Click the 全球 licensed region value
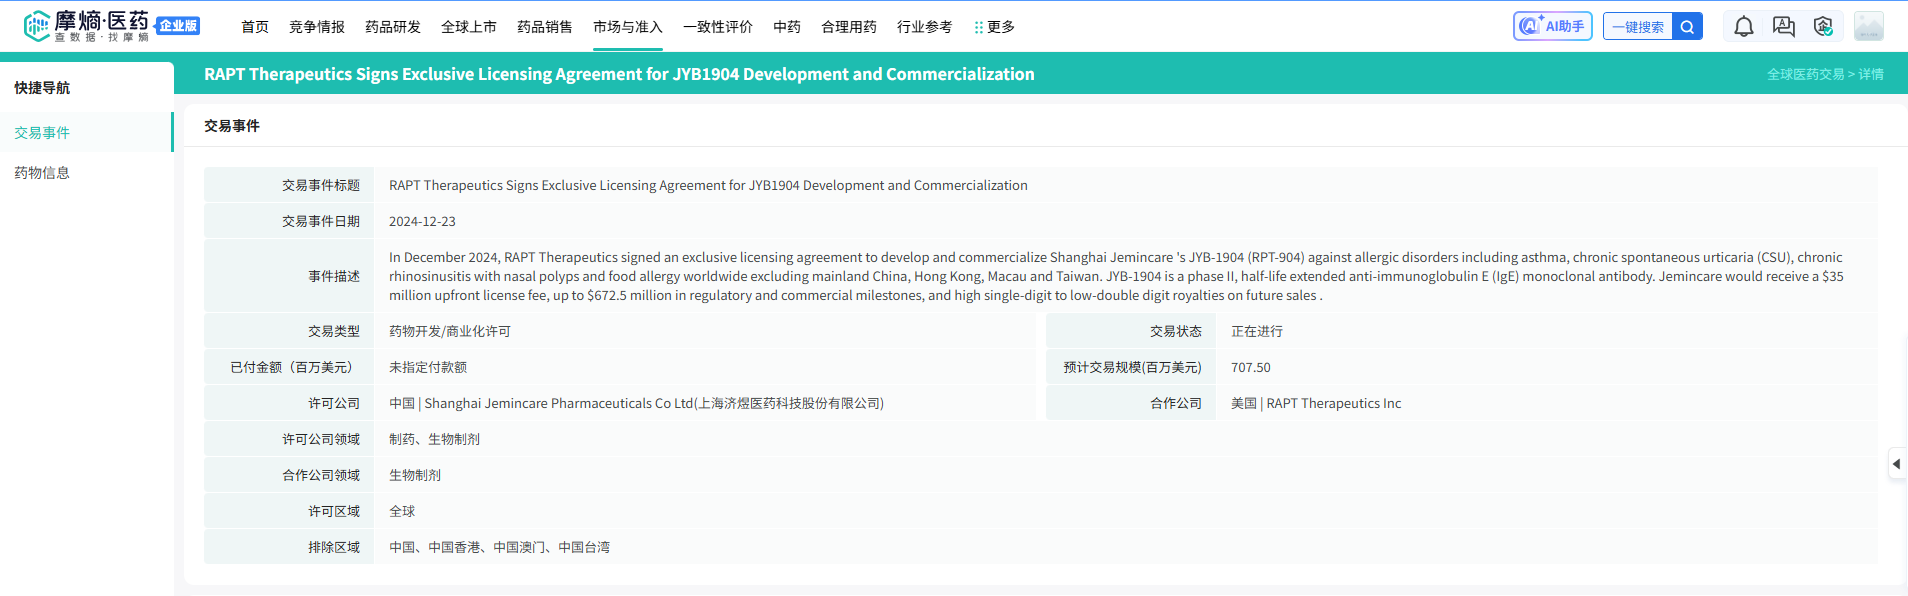 (x=402, y=511)
